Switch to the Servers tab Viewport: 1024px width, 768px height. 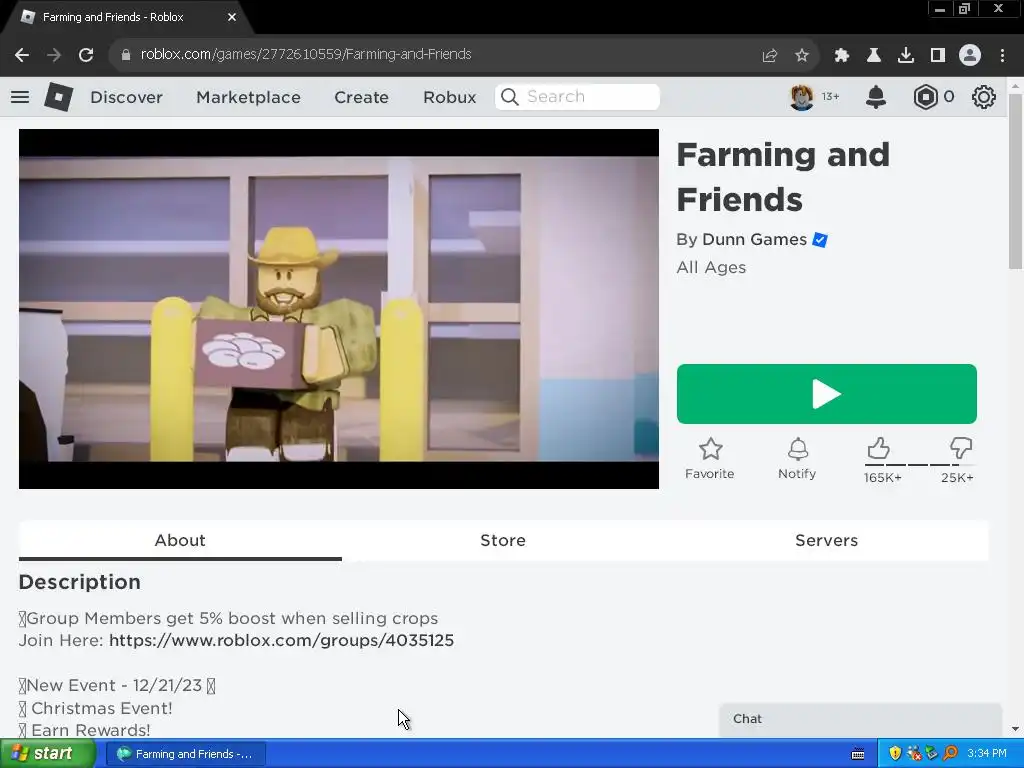click(827, 541)
